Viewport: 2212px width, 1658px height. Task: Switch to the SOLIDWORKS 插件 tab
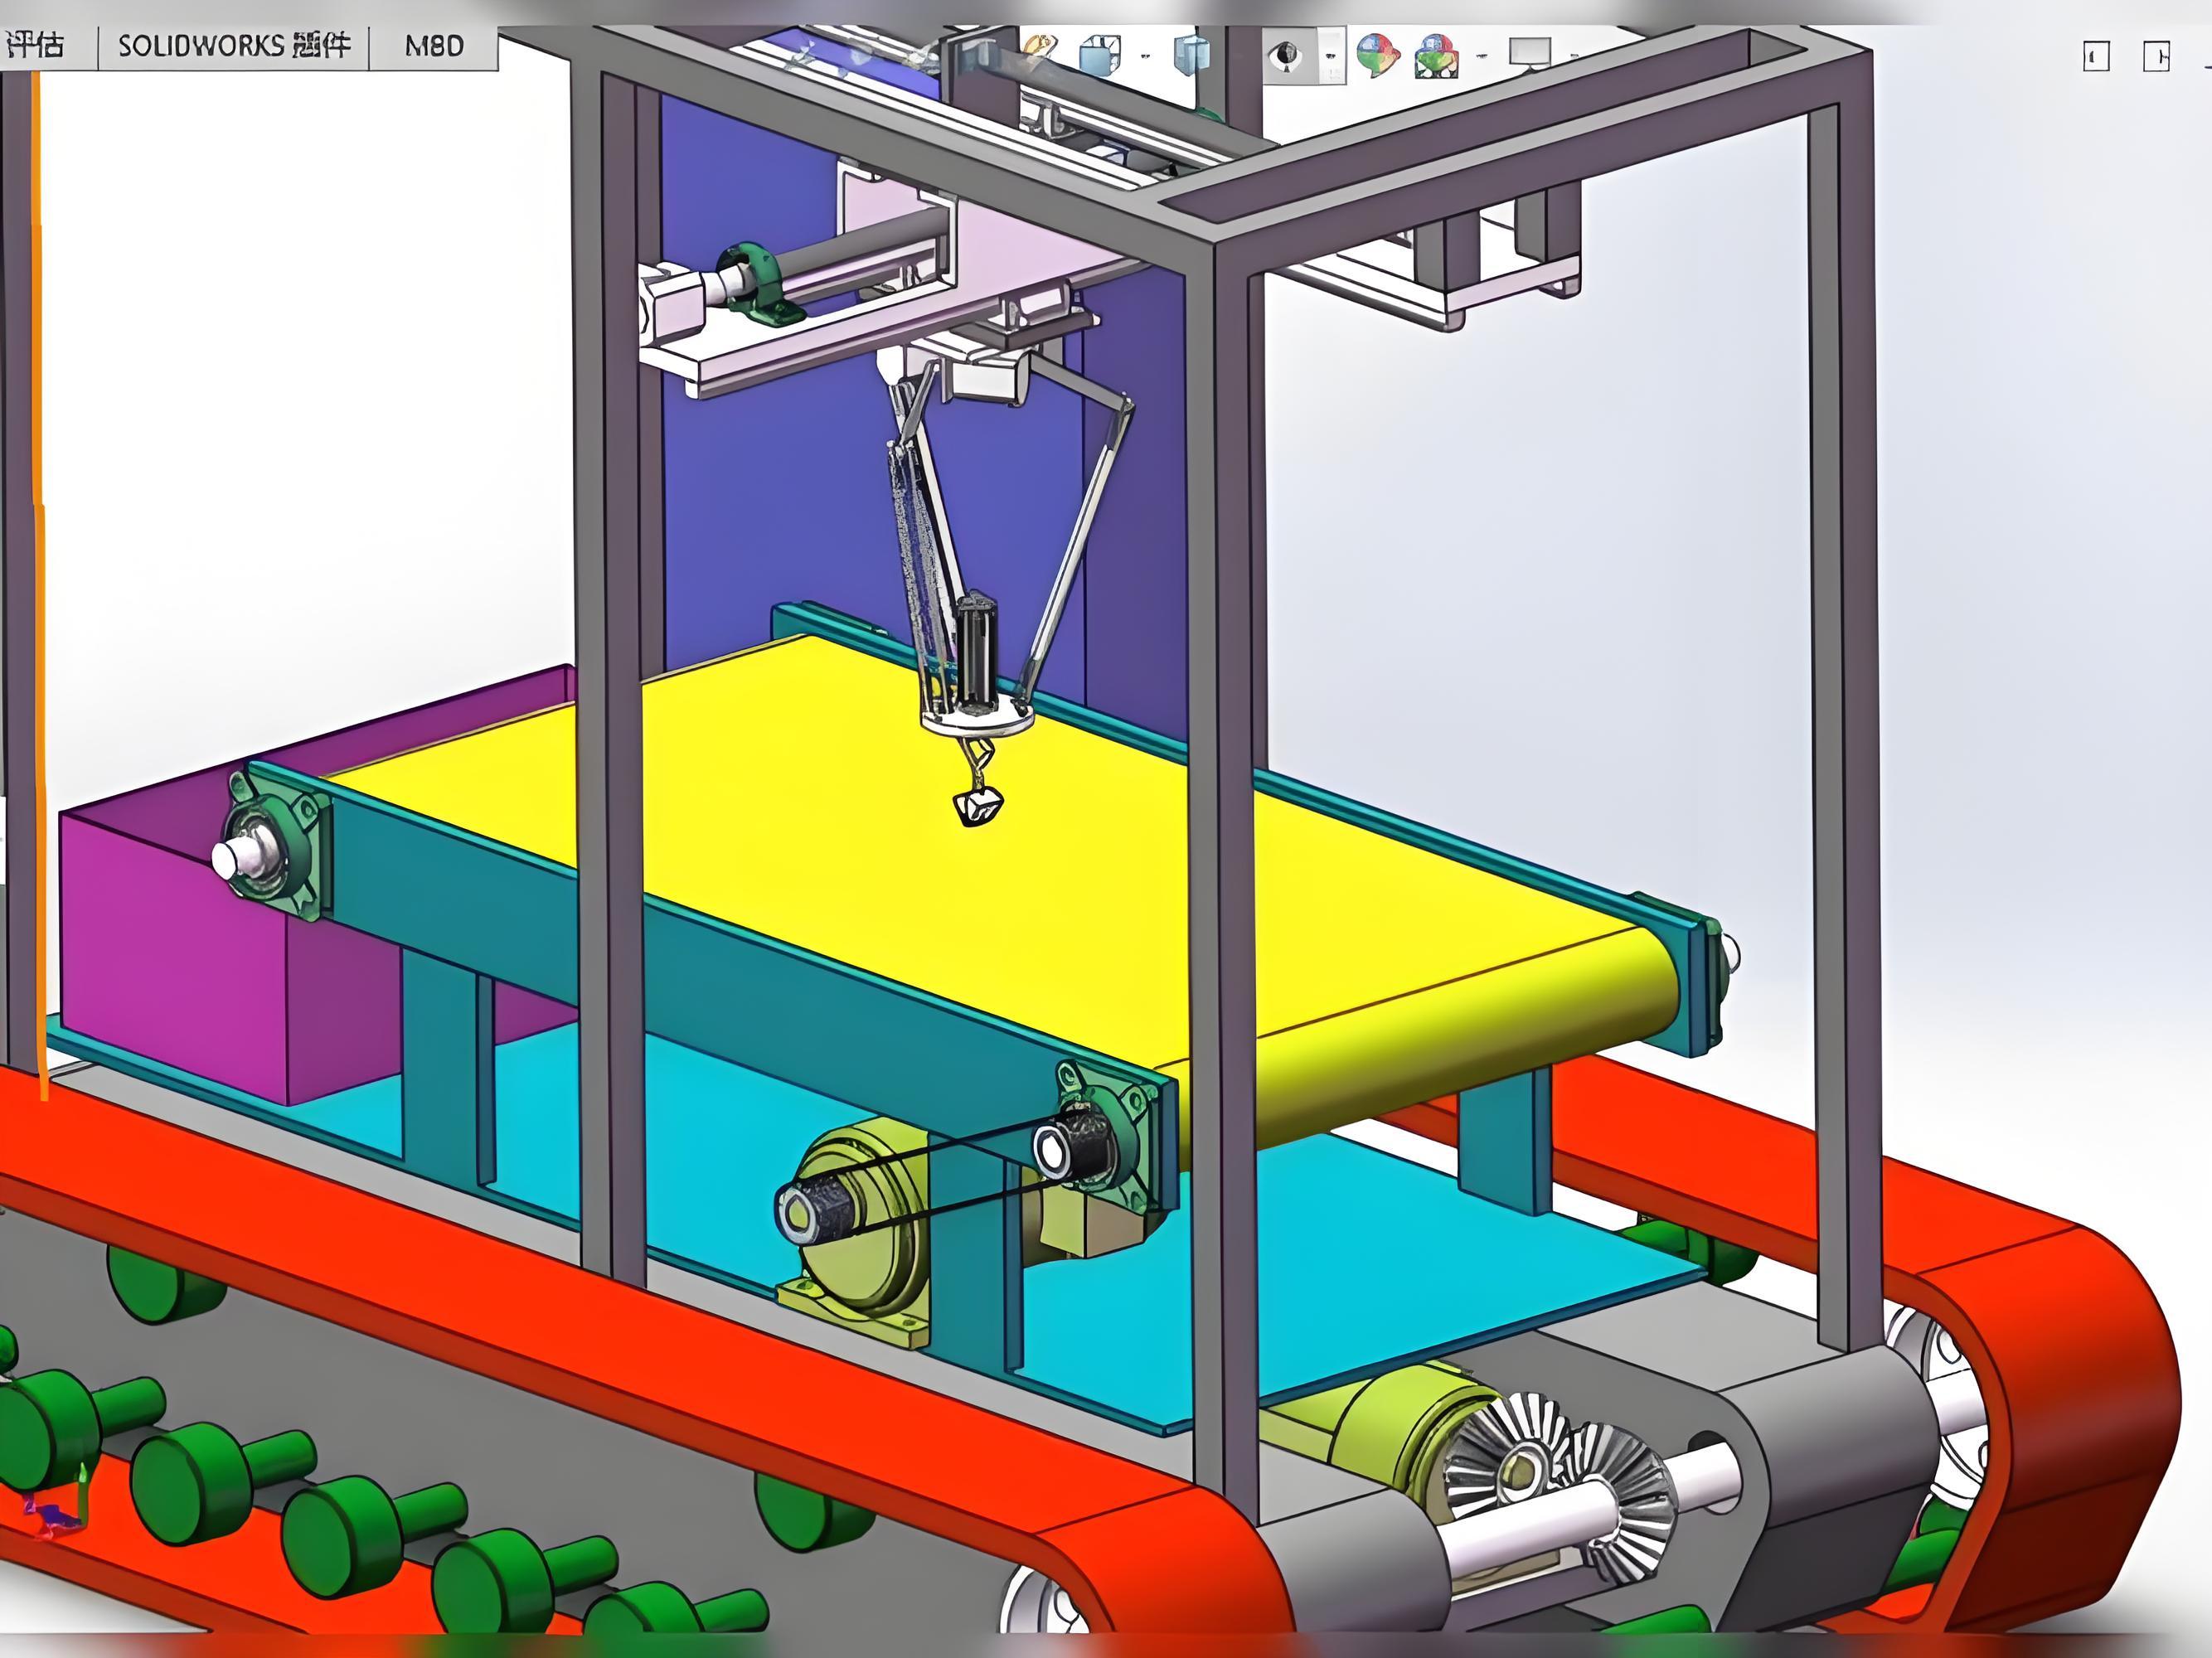pyautogui.click(x=234, y=46)
